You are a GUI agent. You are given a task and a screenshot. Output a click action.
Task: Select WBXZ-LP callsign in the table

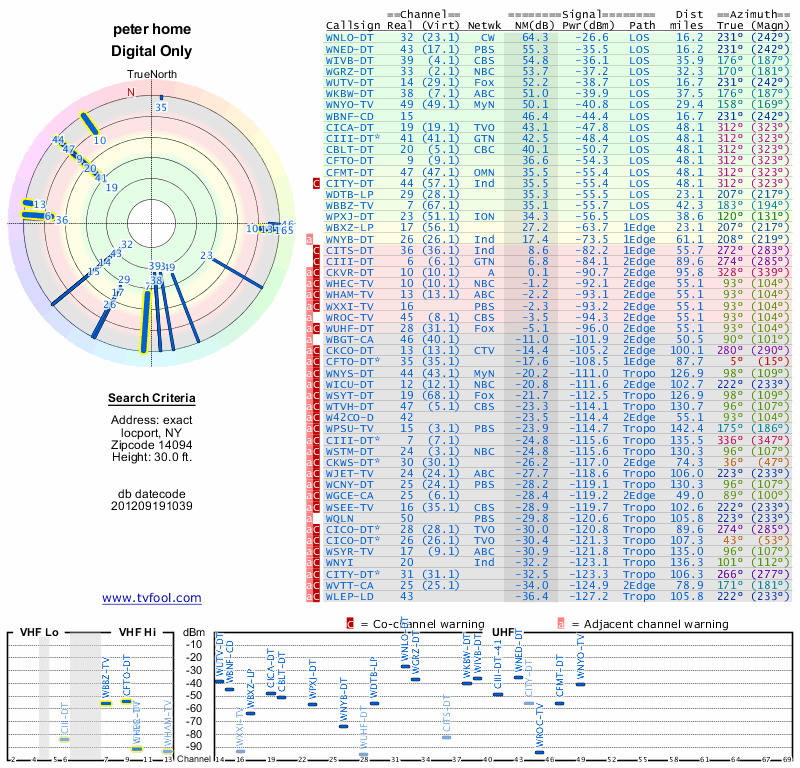[349, 228]
